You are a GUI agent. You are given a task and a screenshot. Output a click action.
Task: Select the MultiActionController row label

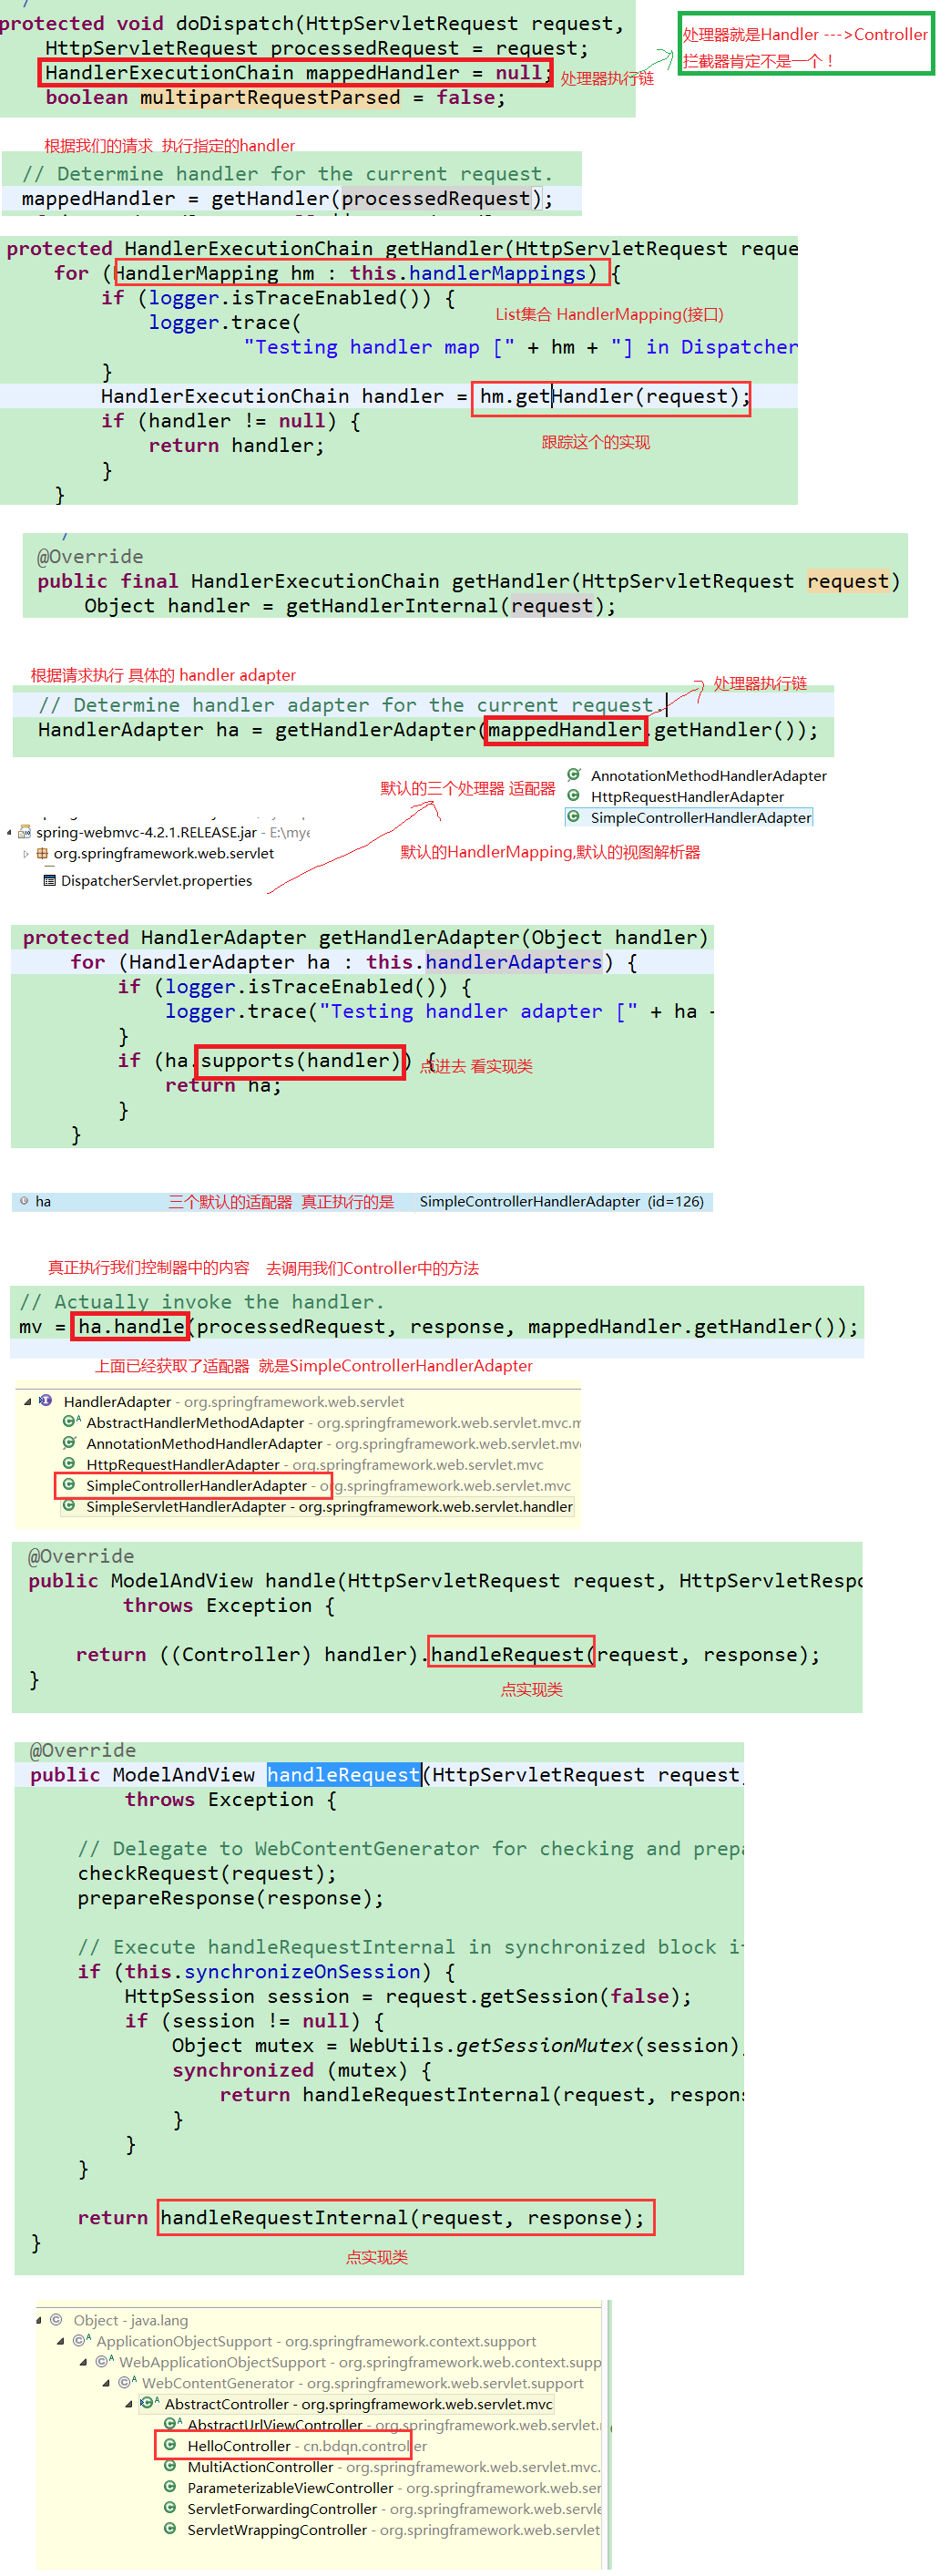[x=260, y=2467]
